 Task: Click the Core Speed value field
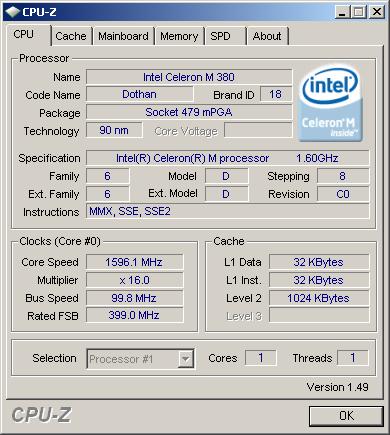[134, 262]
